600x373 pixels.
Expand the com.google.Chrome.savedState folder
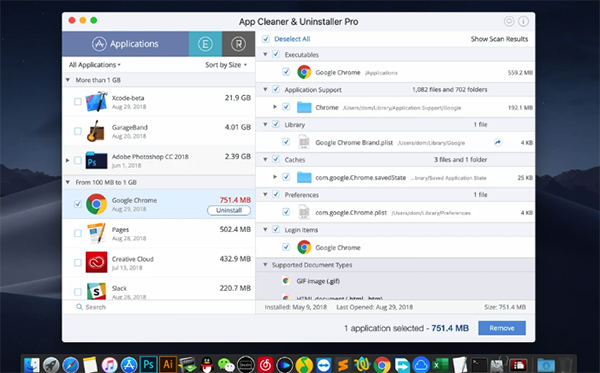click(x=275, y=177)
